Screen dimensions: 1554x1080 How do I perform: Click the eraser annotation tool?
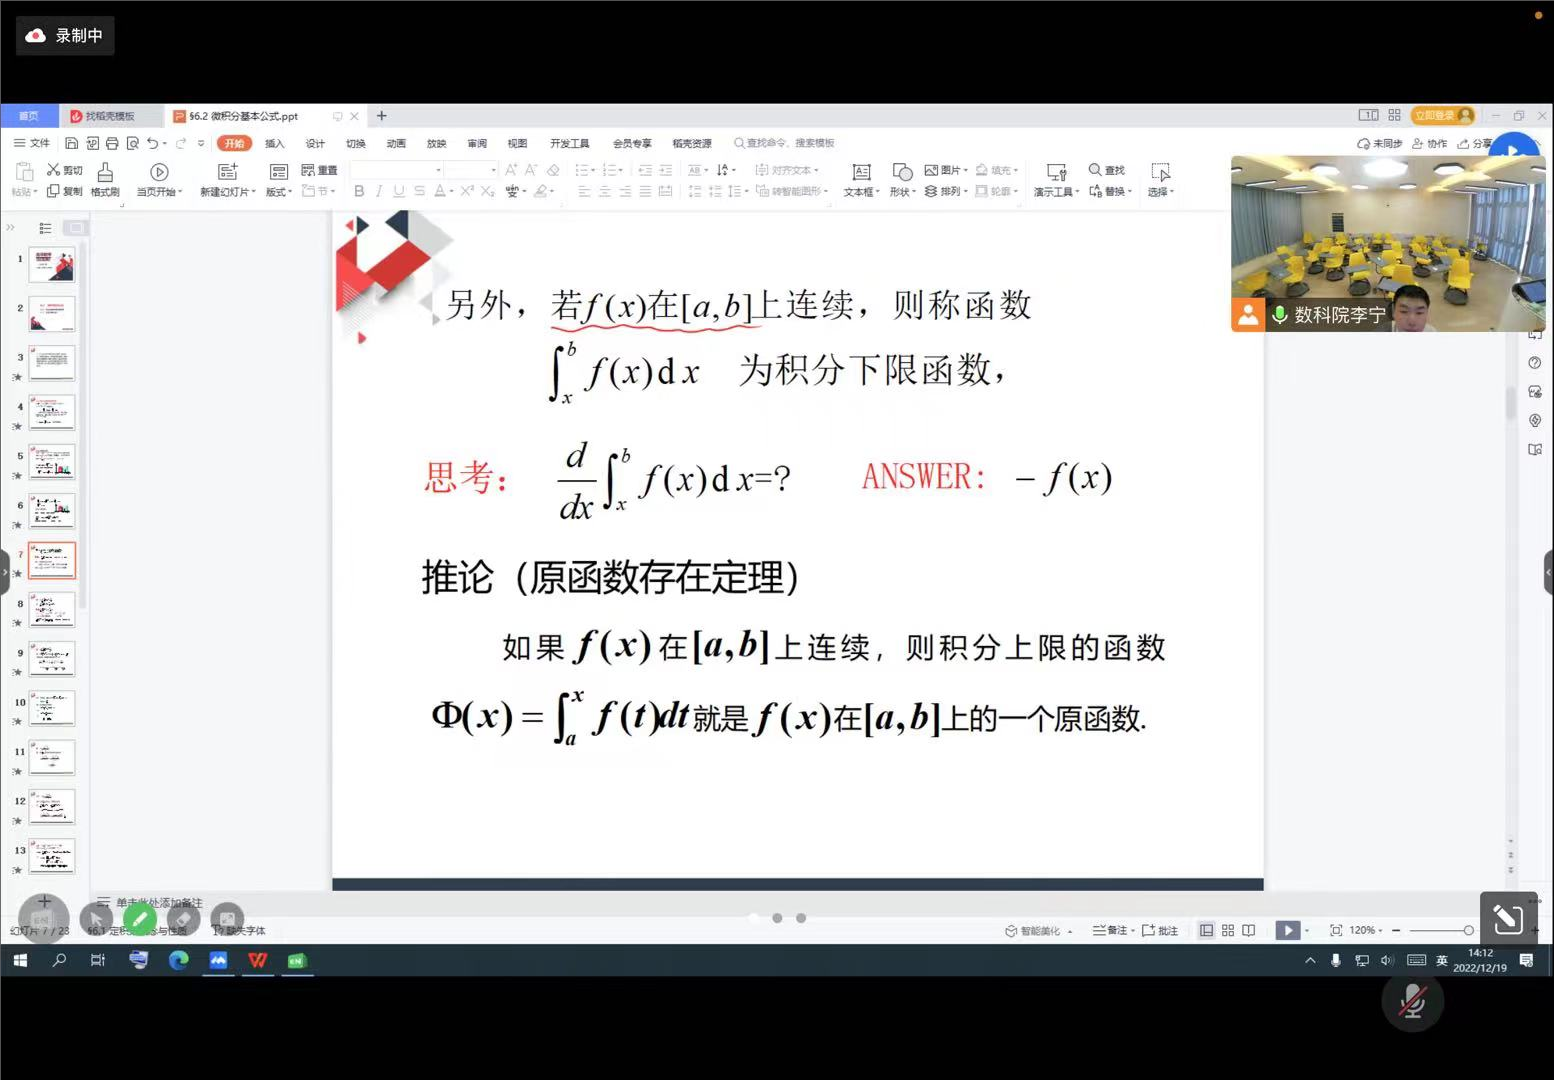183,918
